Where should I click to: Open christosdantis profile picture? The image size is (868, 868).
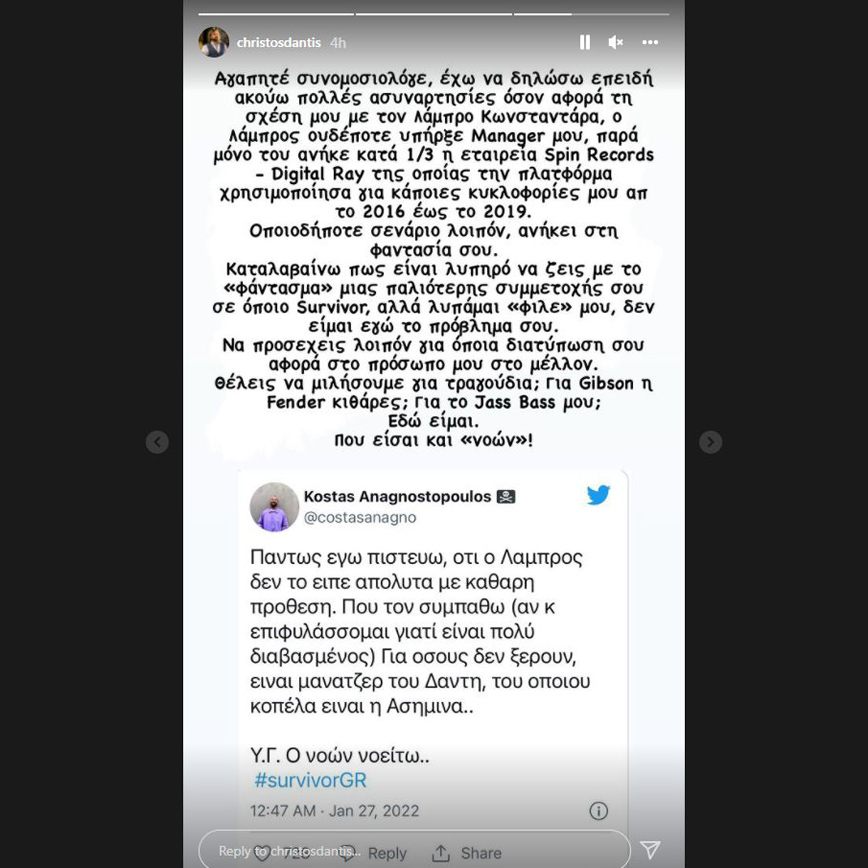click(x=214, y=42)
